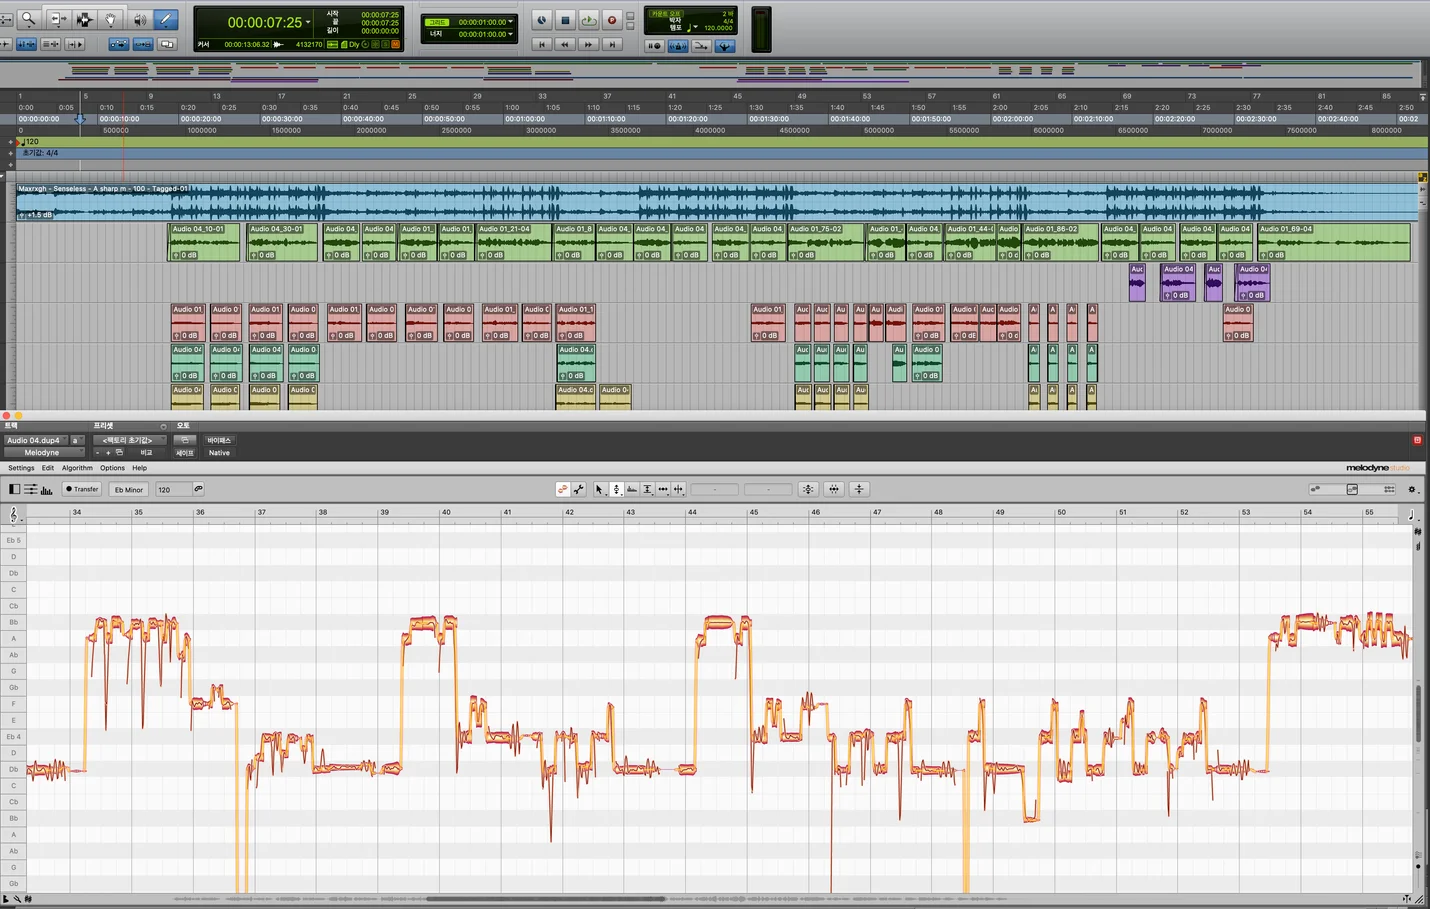1430x909 pixels.
Task: Open insert position 'a' selector
Action: [x=76, y=440]
